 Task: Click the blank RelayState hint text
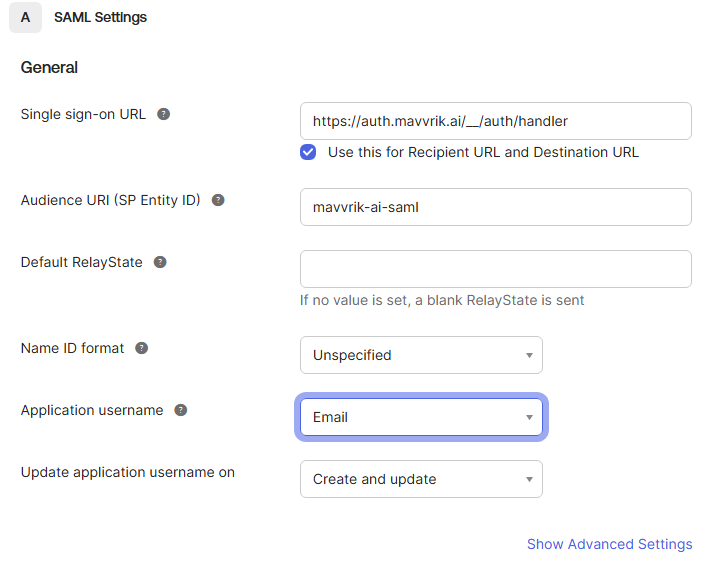pos(442,300)
